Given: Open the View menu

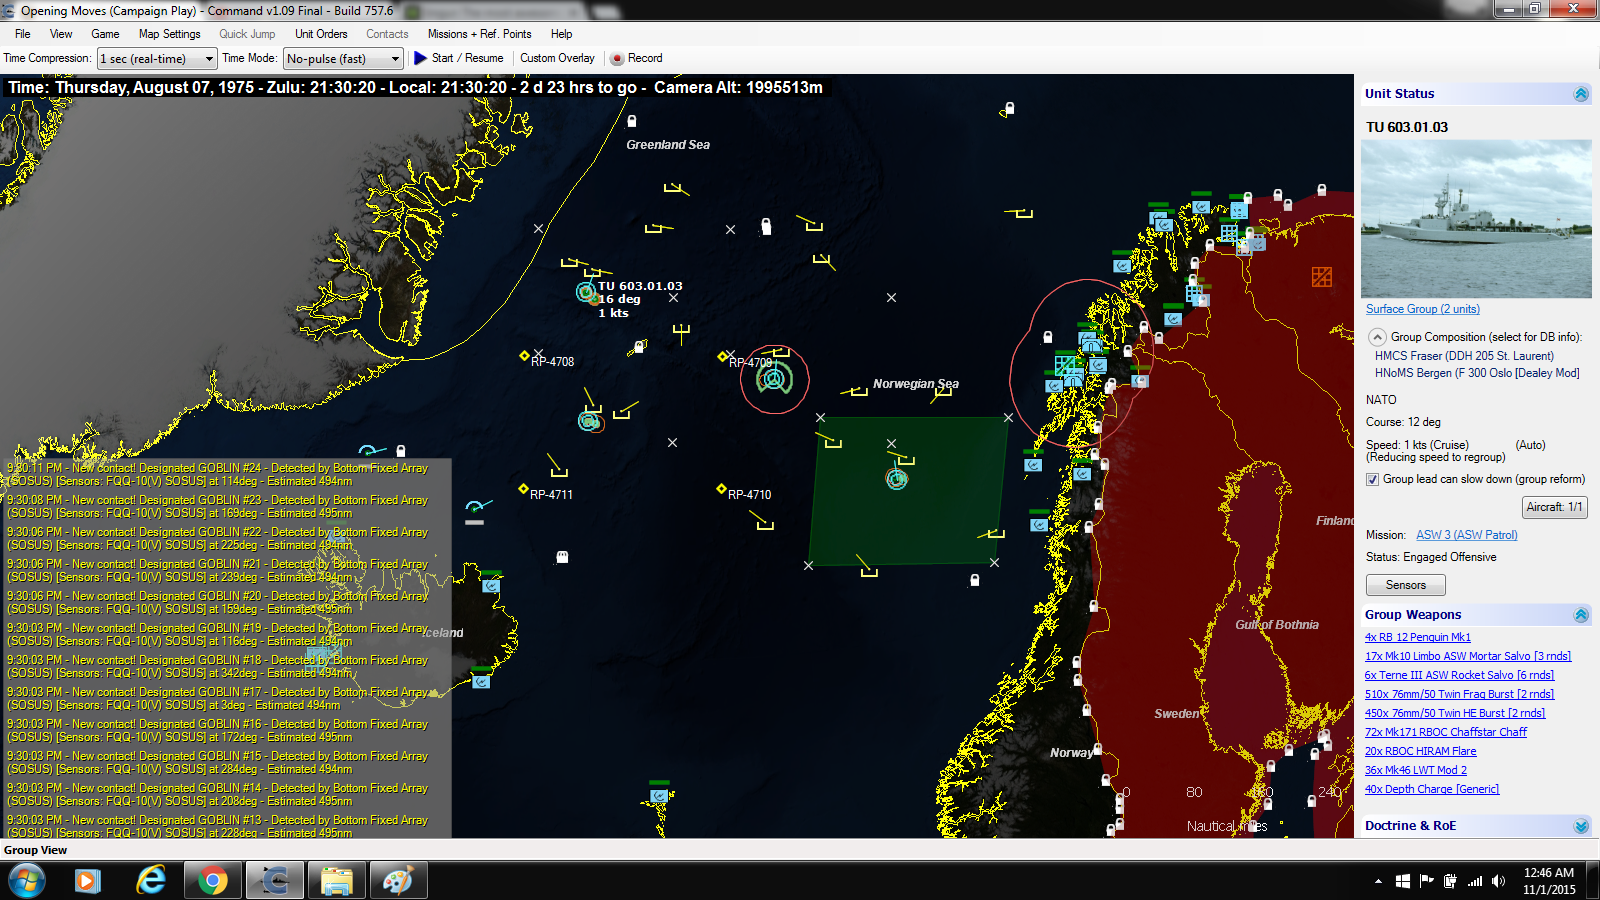Looking at the screenshot, I should tap(61, 34).
